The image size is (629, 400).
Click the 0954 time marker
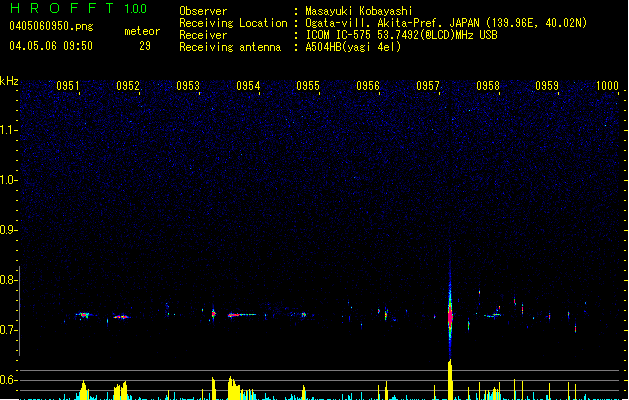[x=248, y=85]
